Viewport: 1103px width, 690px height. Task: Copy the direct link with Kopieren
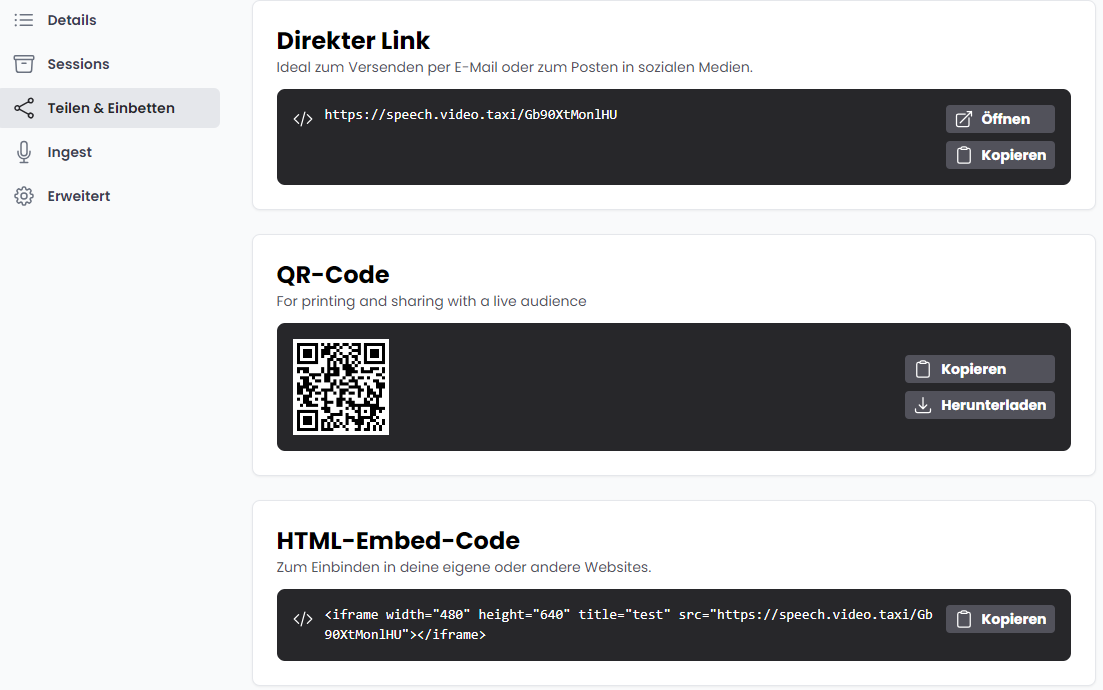tap(1000, 155)
